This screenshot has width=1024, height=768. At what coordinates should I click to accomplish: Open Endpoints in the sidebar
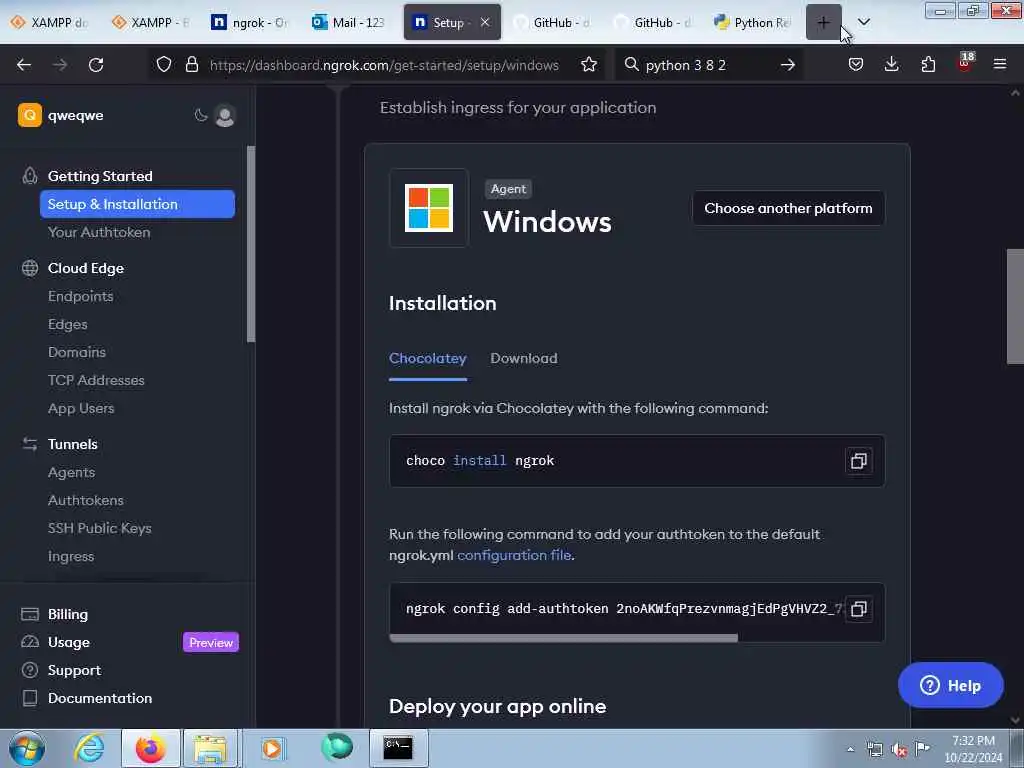[80, 296]
